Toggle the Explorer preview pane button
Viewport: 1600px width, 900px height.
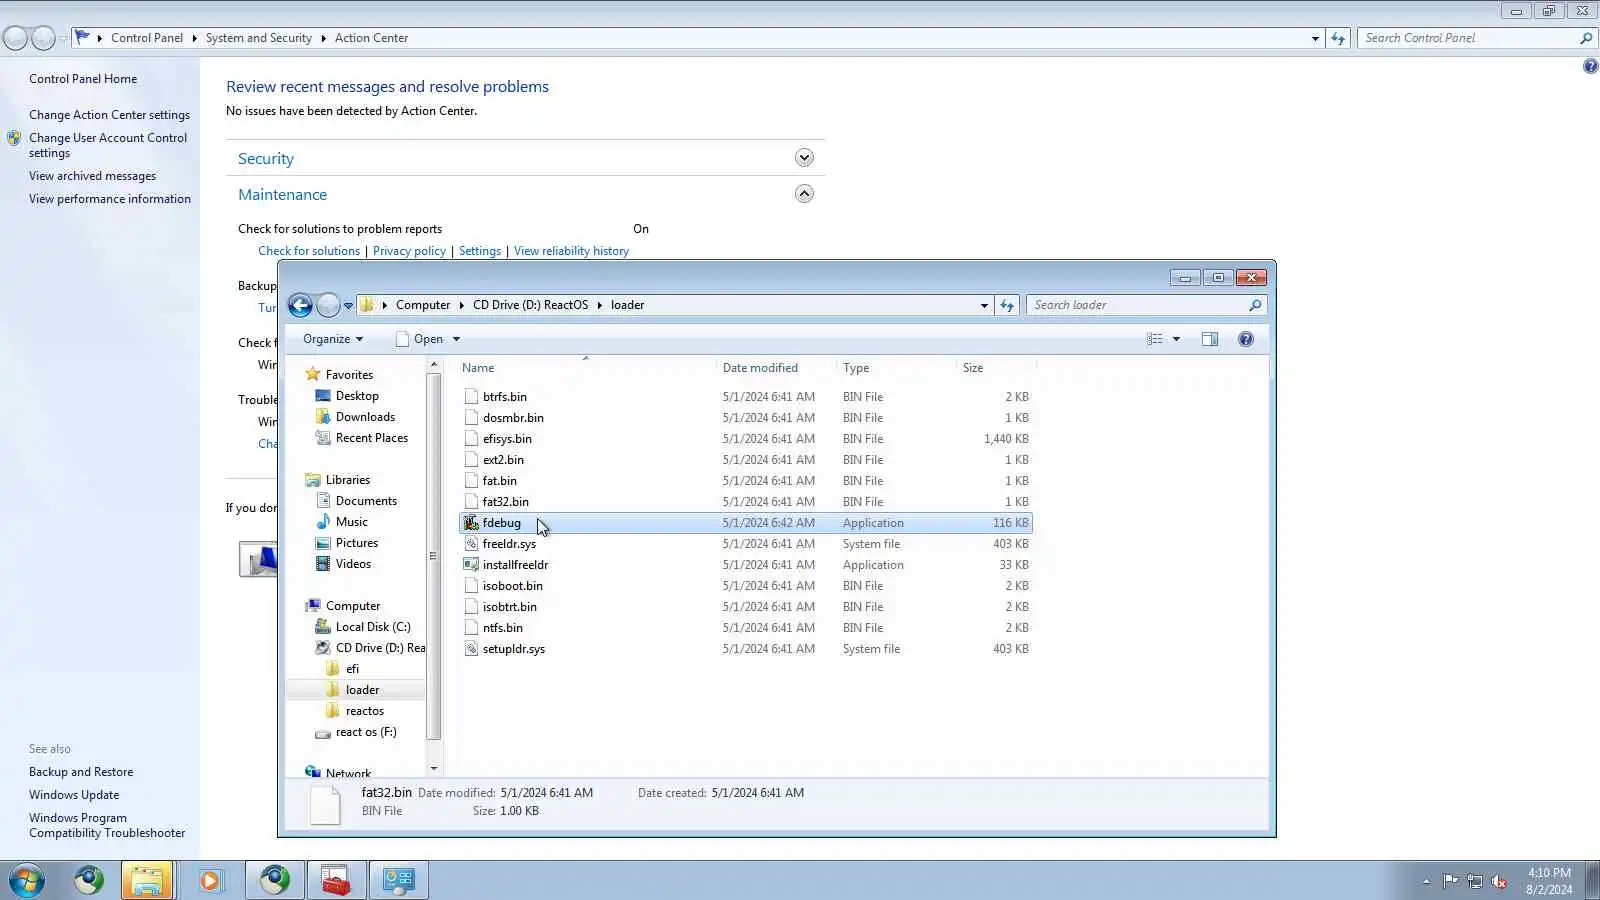1210,339
